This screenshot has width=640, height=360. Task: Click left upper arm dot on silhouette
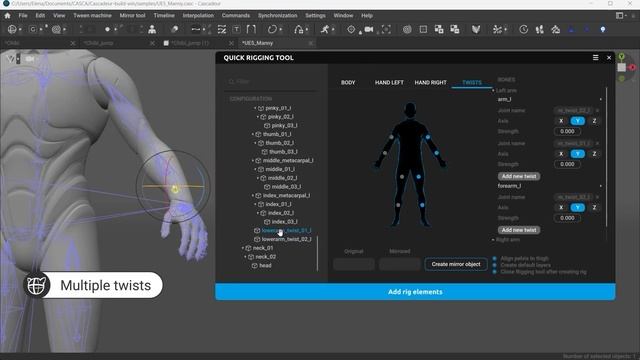(x=428, y=137)
